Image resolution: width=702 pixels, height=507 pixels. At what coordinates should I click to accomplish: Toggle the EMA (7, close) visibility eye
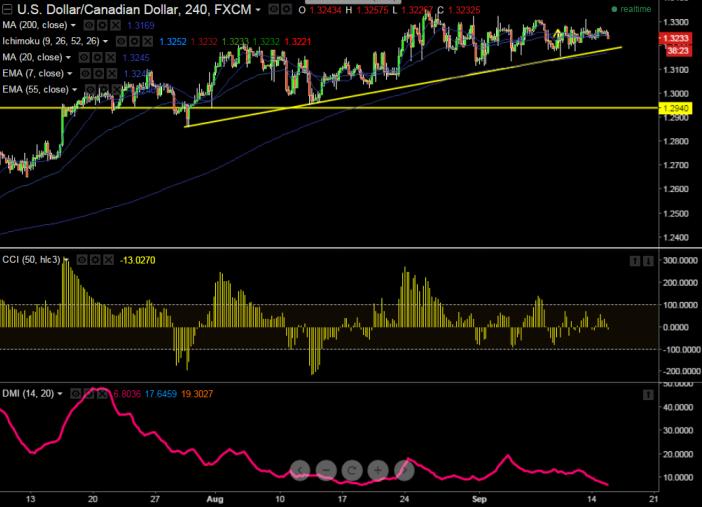[85, 73]
